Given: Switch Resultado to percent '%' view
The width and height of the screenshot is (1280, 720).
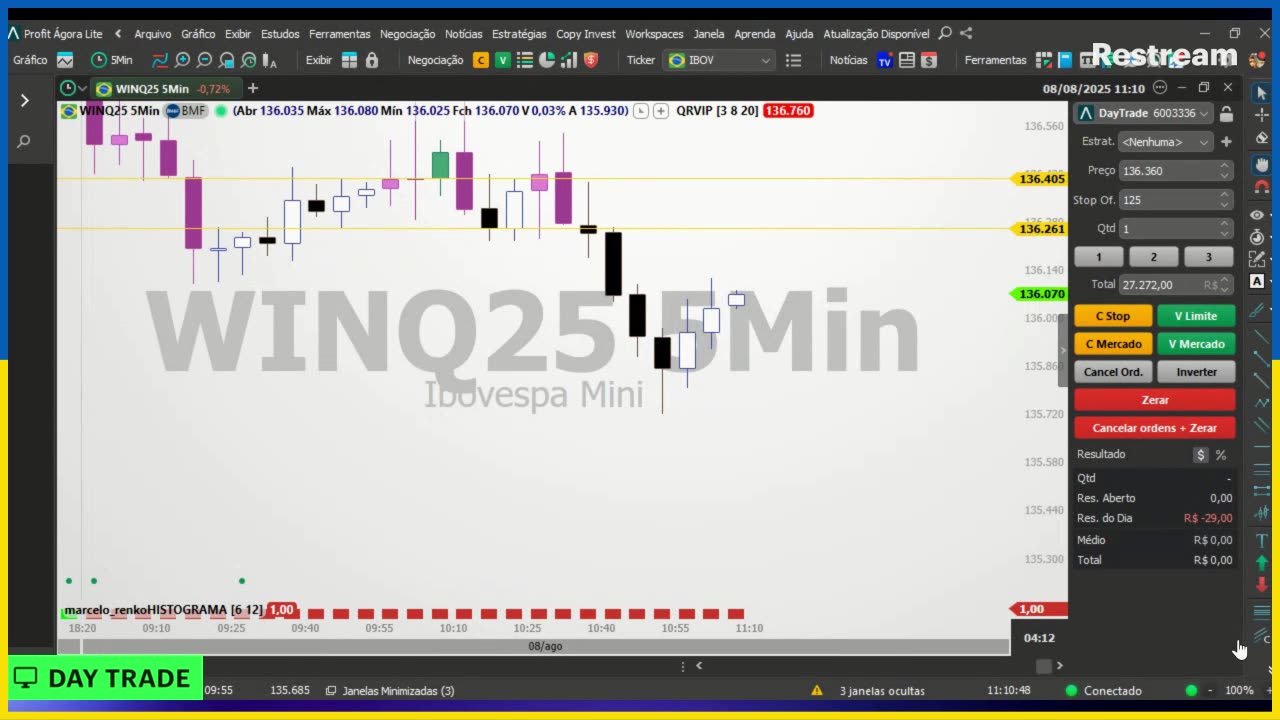Looking at the screenshot, I should 1221,455.
